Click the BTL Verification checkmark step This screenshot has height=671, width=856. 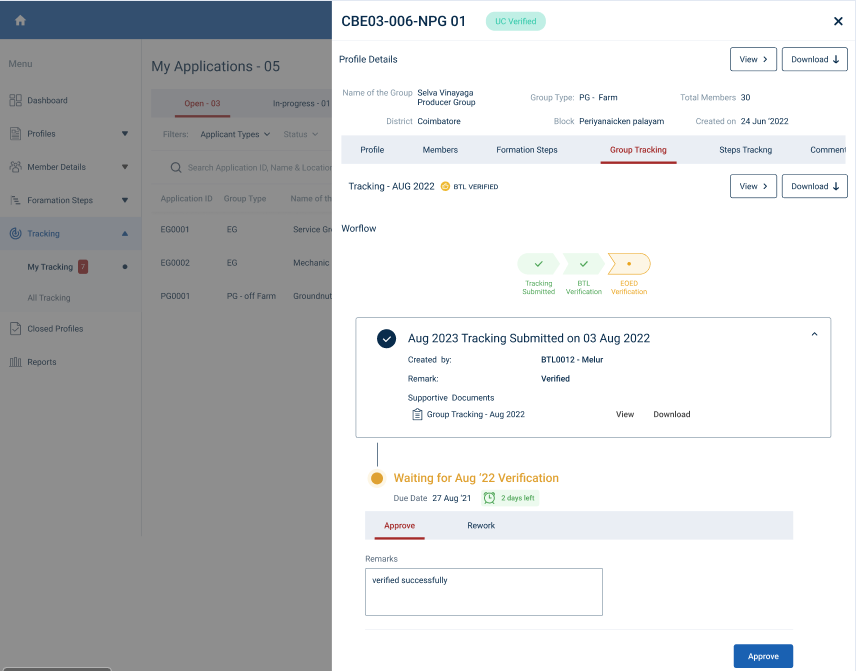click(x=584, y=264)
